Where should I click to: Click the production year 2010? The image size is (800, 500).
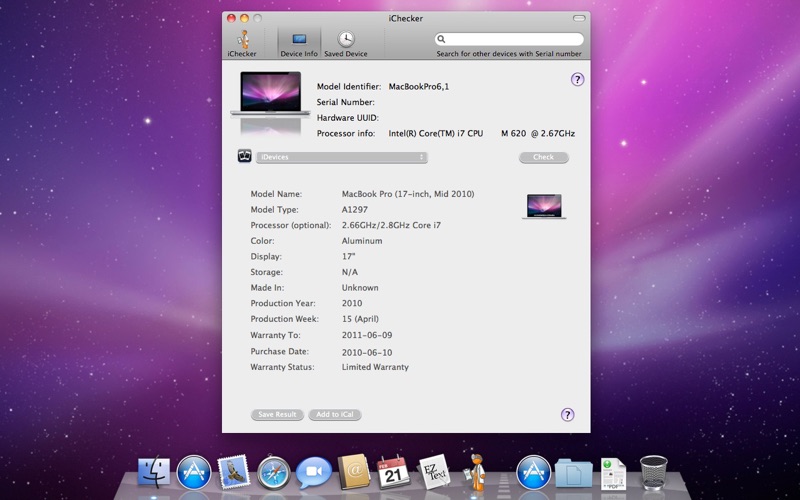click(x=352, y=303)
